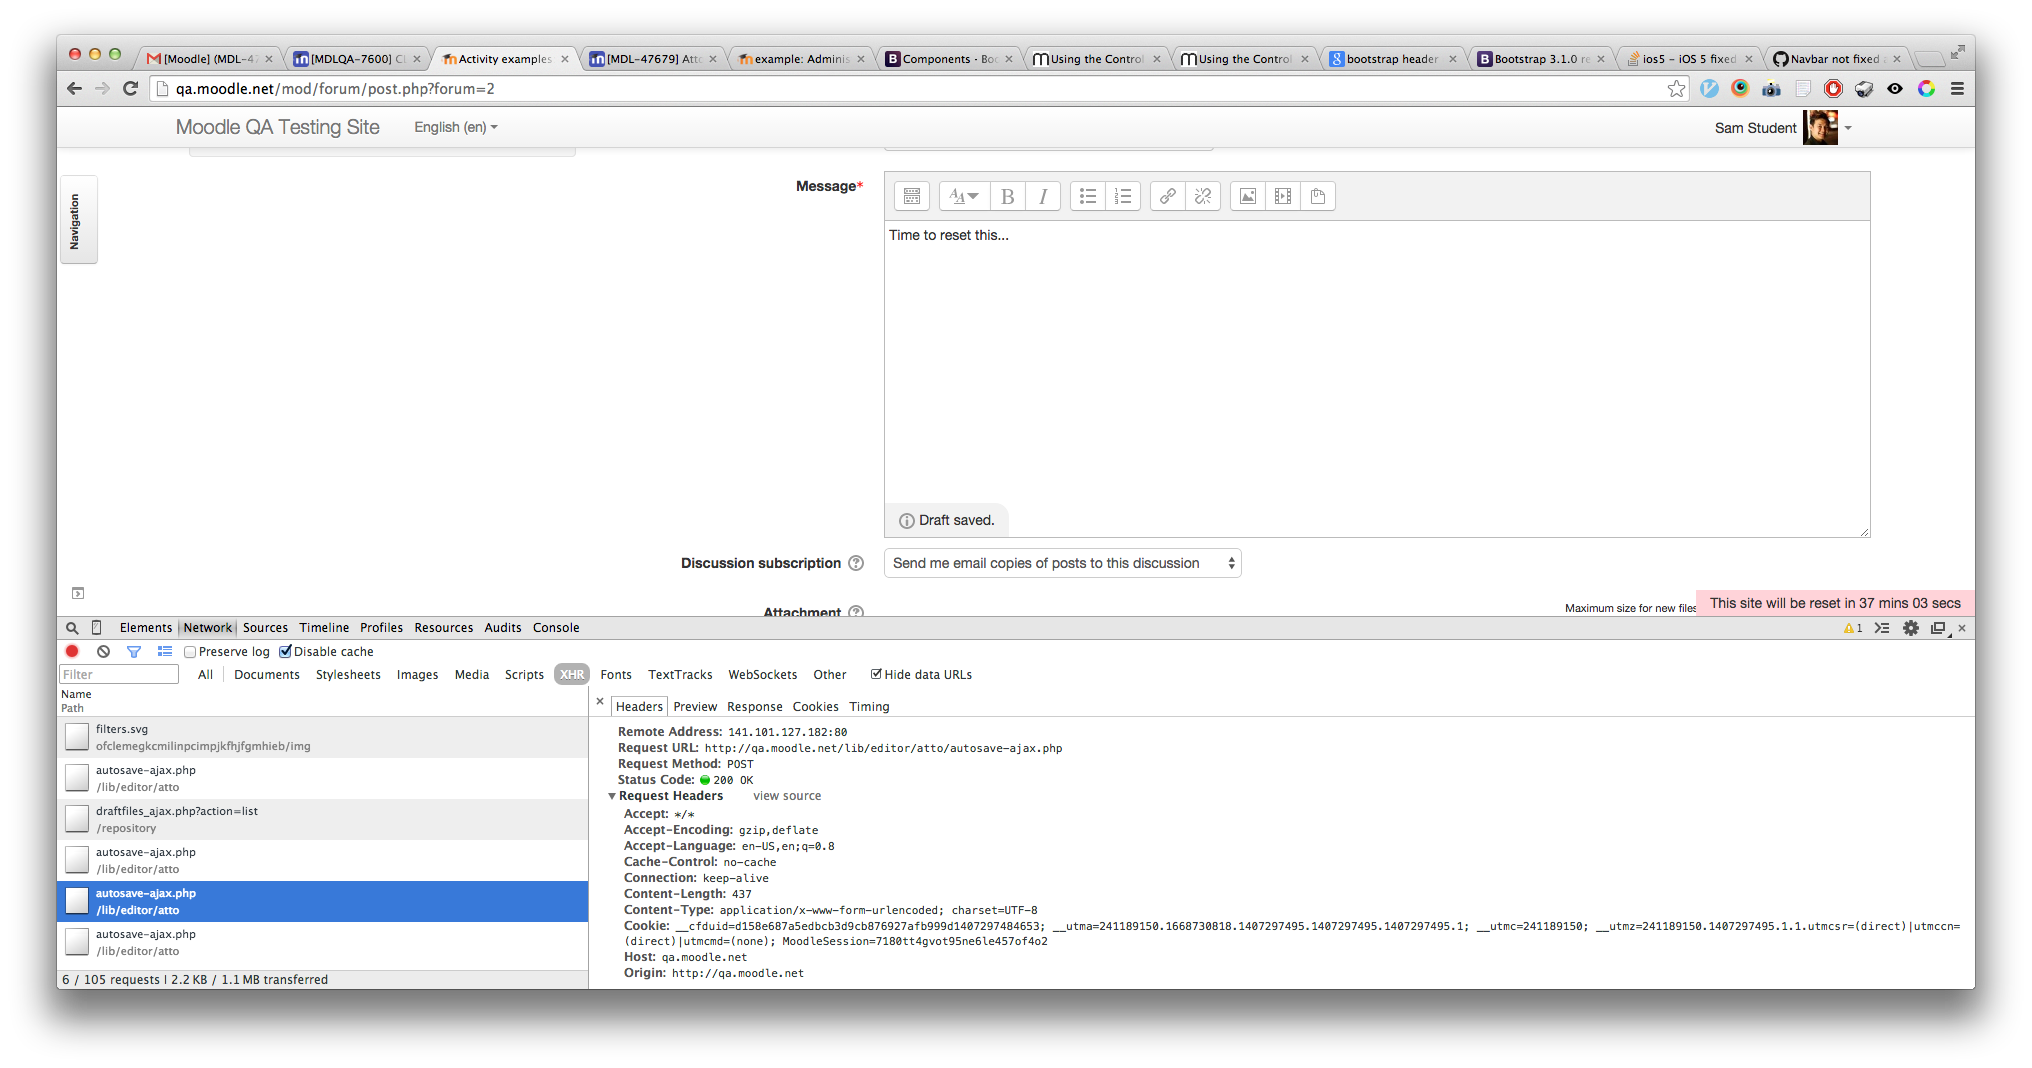Clear the network log

pyautogui.click(x=103, y=651)
